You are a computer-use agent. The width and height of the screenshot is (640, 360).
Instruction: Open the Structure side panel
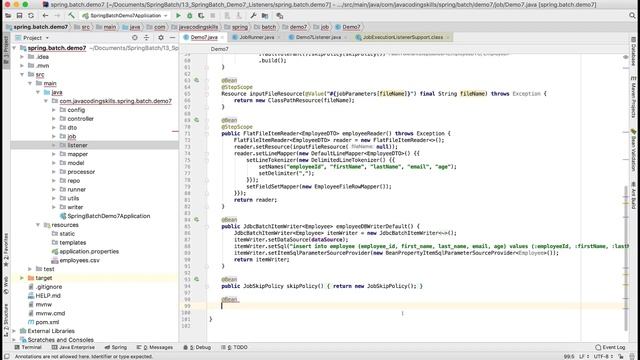pos(6,320)
